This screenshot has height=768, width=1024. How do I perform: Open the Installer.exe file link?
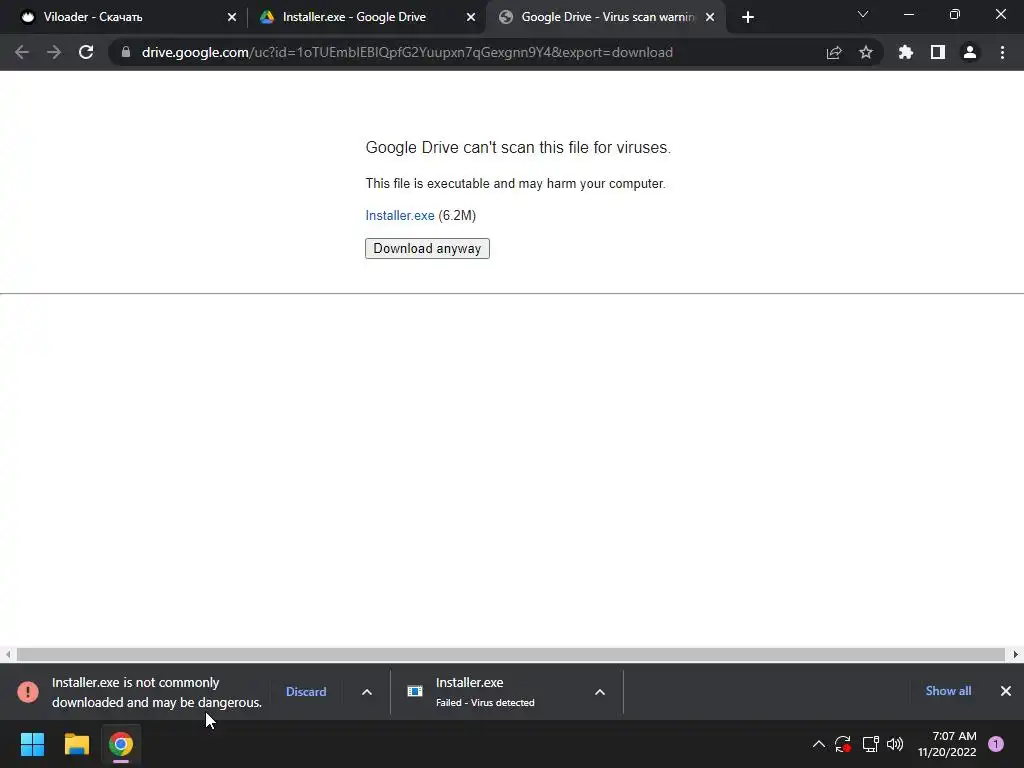pos(400,216)
